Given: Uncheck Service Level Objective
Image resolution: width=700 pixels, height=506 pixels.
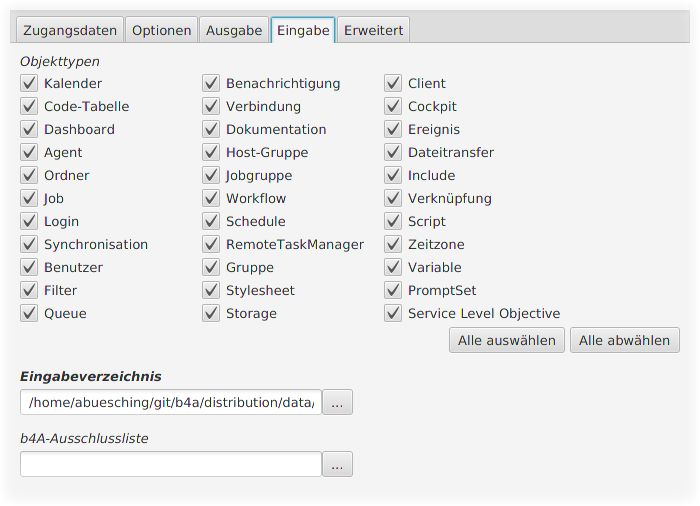Looking at the screenshot, I should point(393,314).
